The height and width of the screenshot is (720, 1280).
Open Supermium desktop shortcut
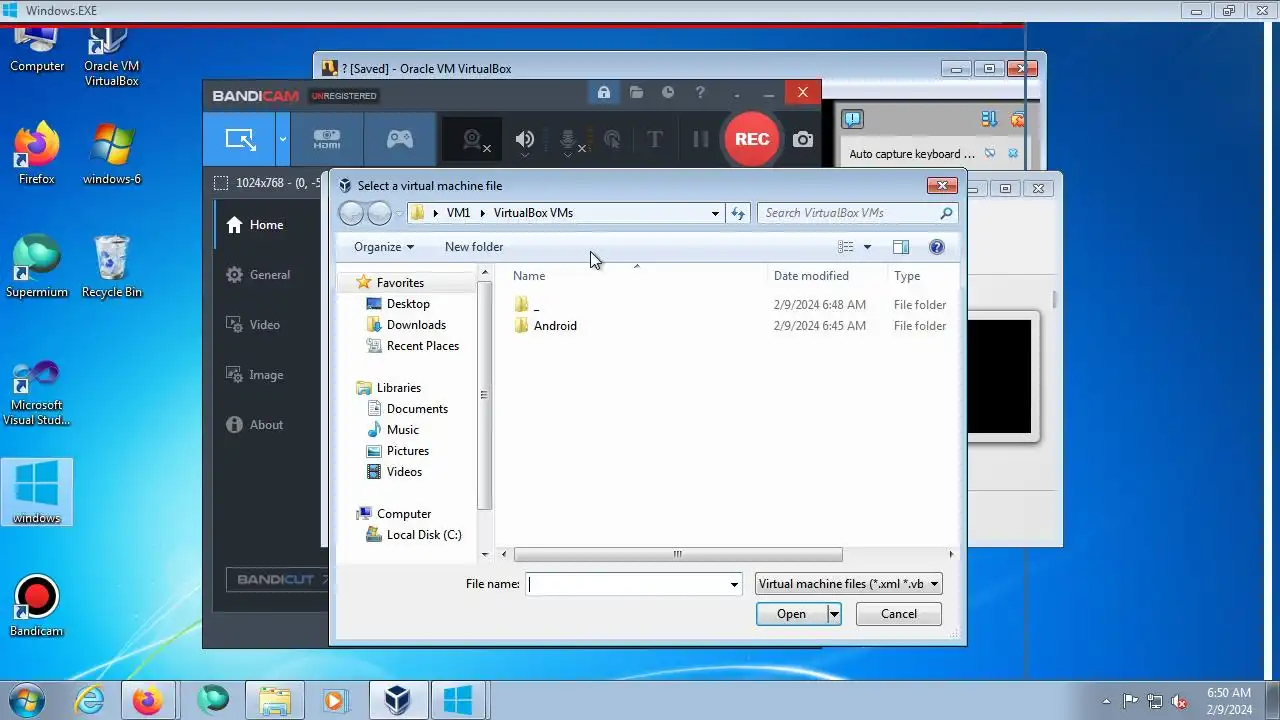[37, 267]
